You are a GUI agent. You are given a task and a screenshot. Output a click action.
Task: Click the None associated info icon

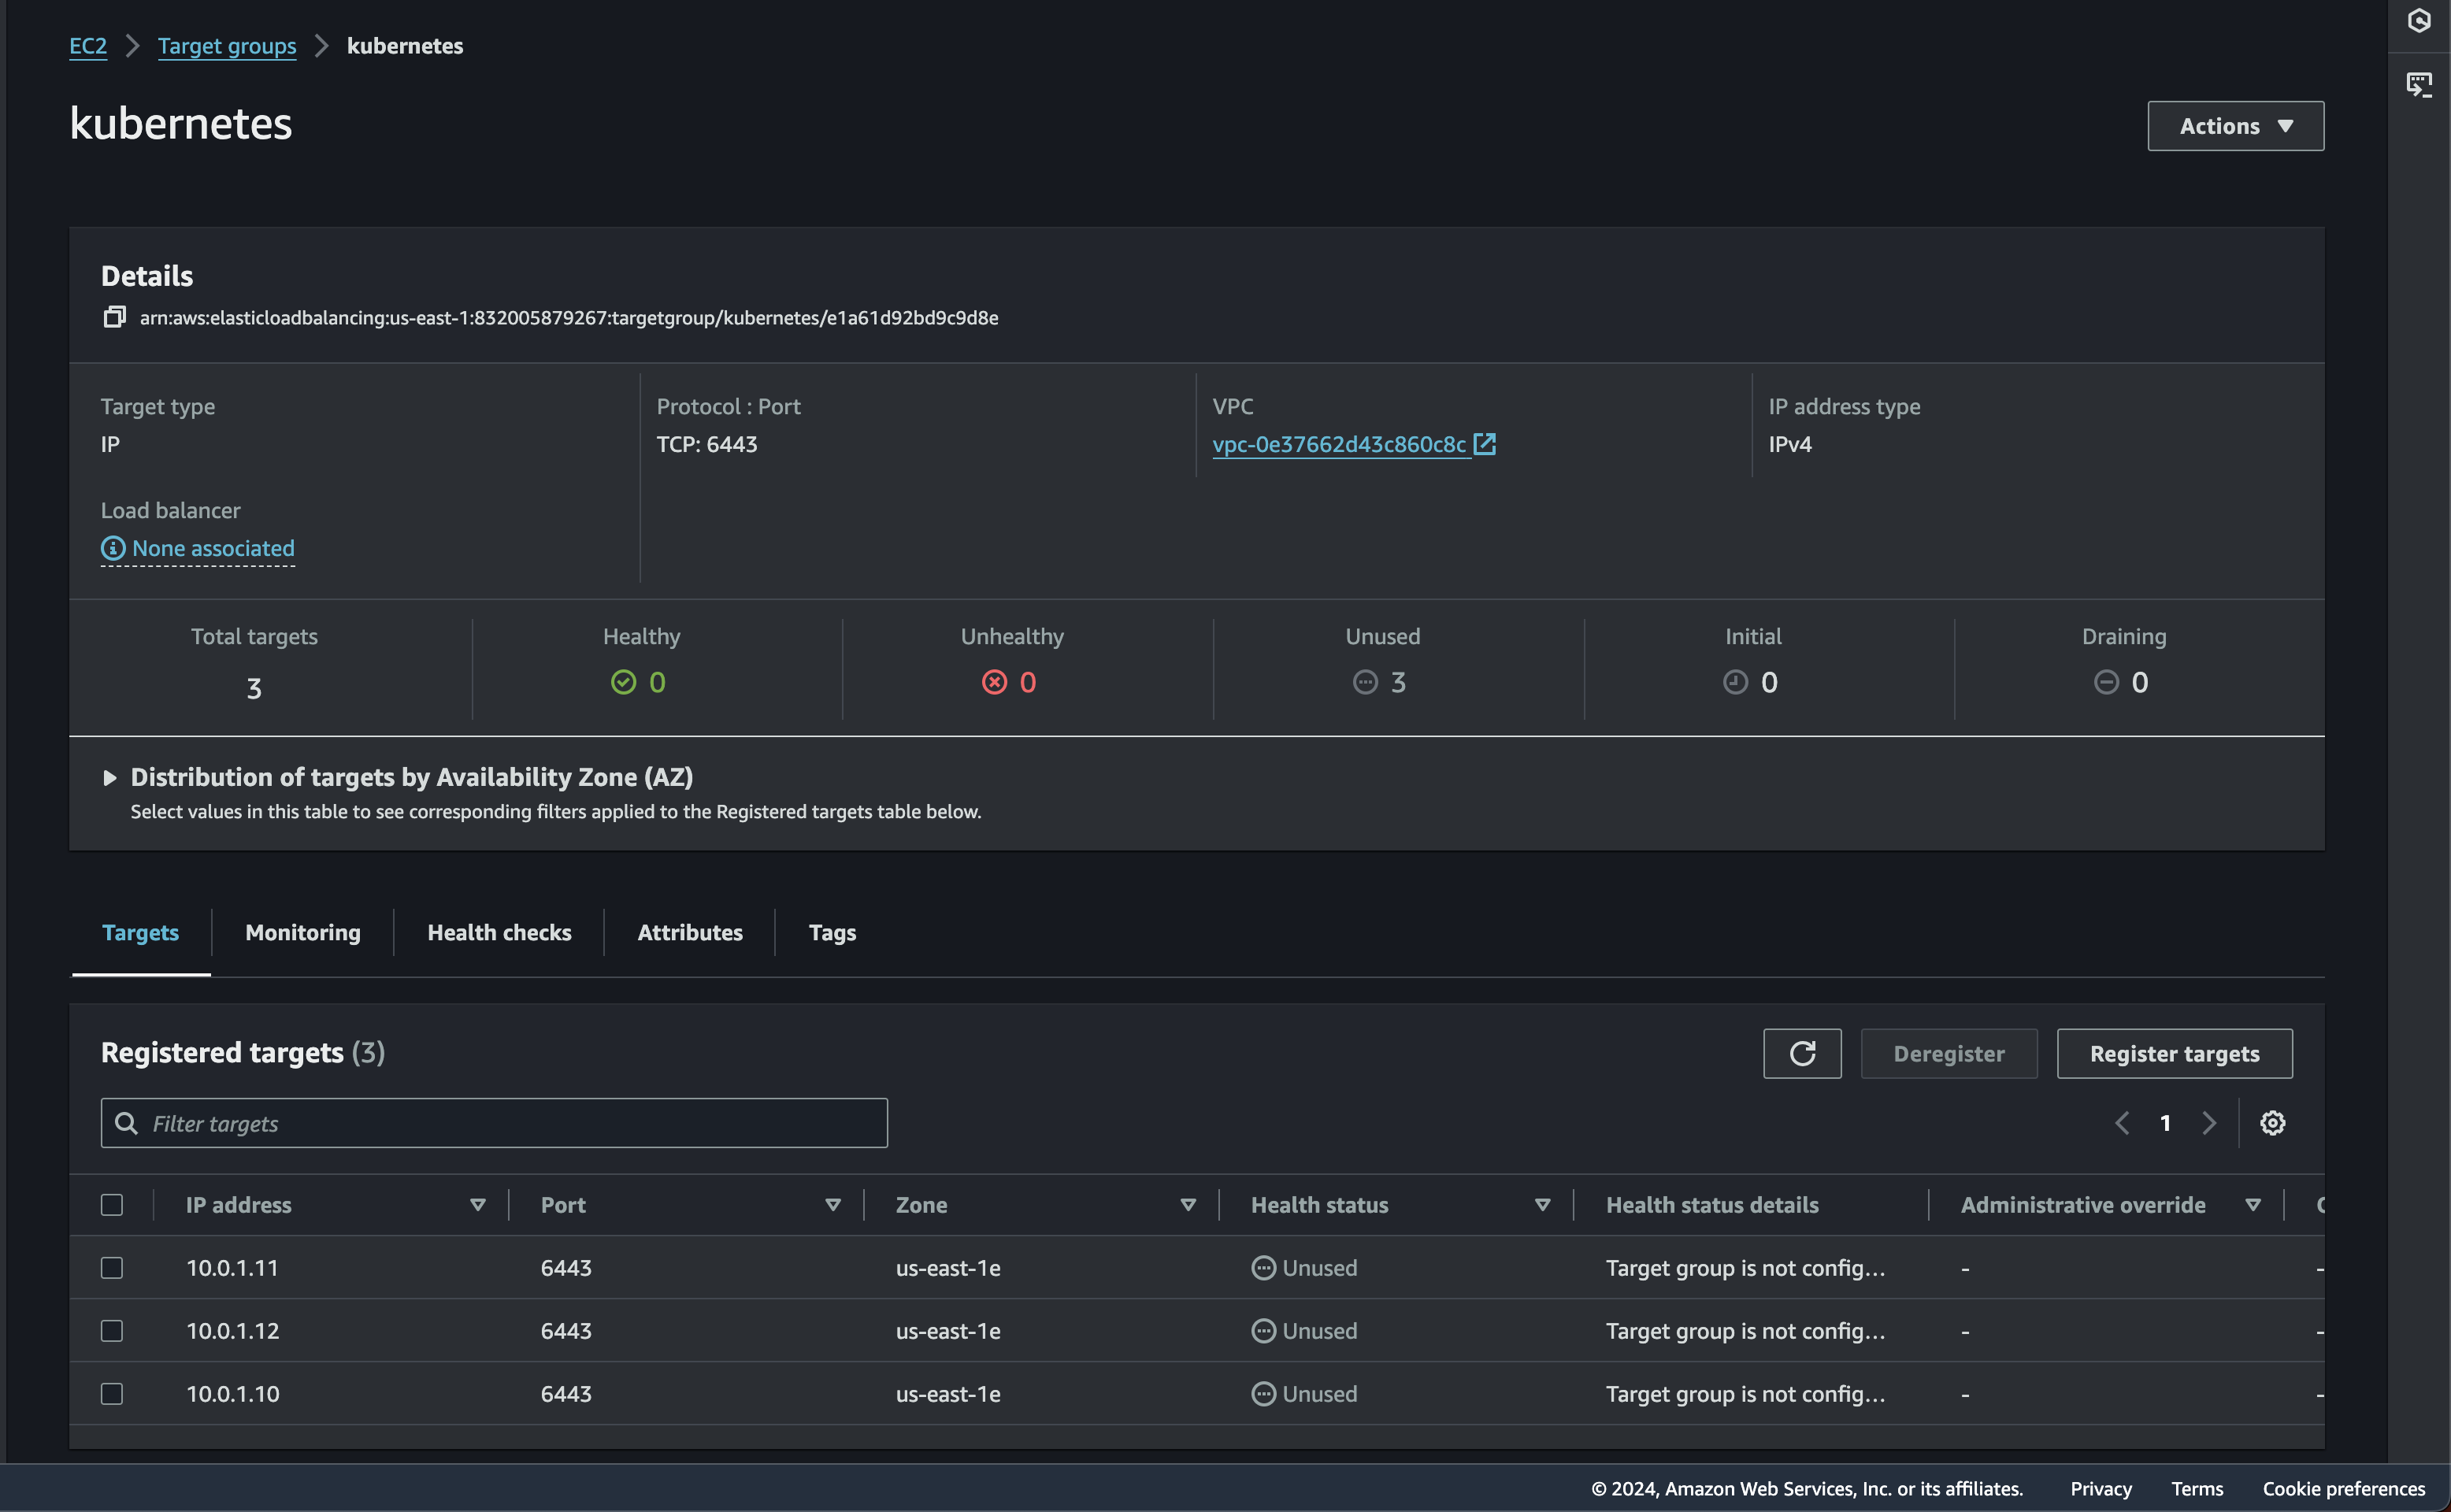coord(113,548)
